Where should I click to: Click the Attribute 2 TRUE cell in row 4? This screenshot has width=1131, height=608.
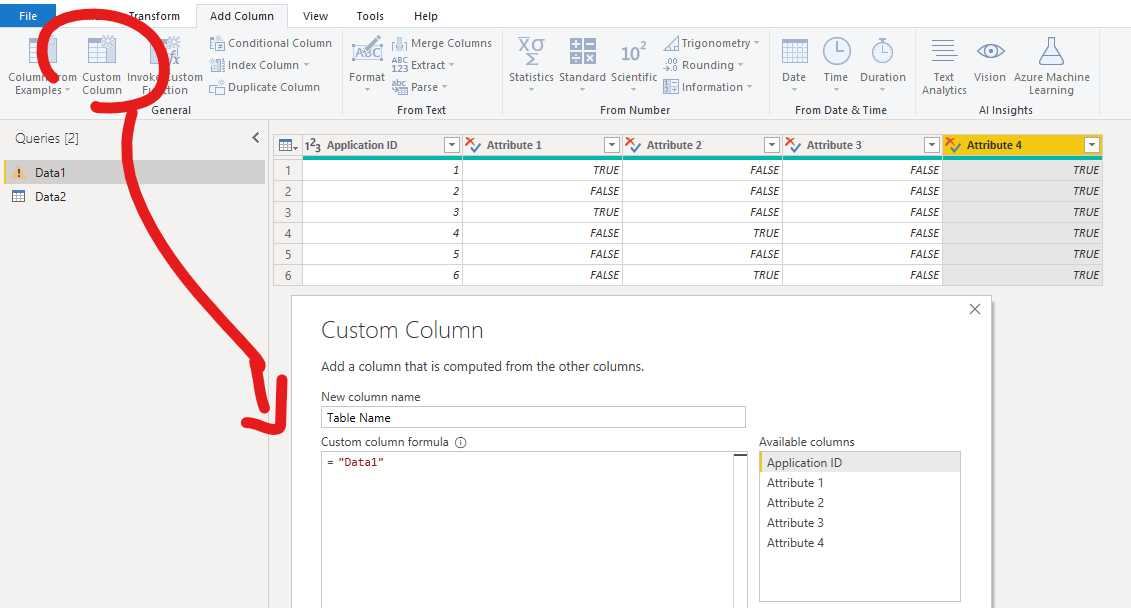click(702, 233)
